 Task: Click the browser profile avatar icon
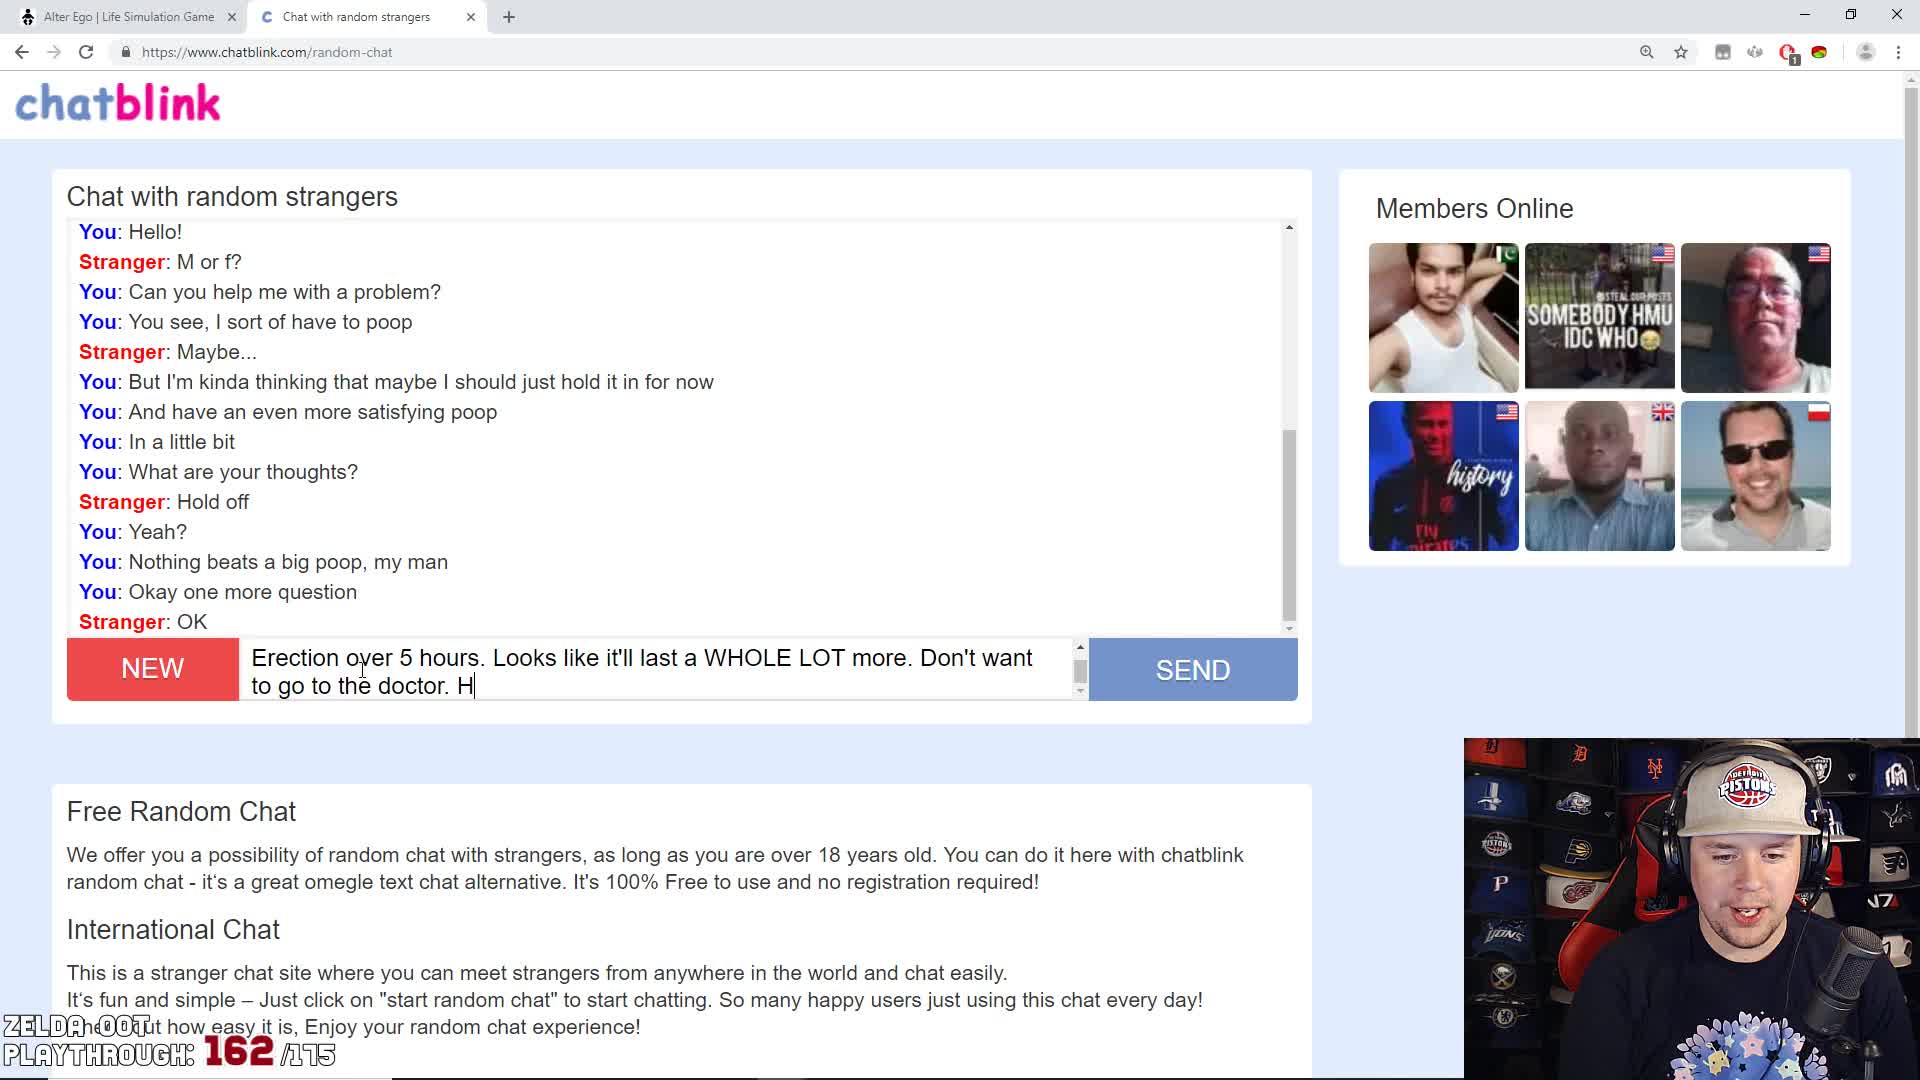pos(1865,52)
